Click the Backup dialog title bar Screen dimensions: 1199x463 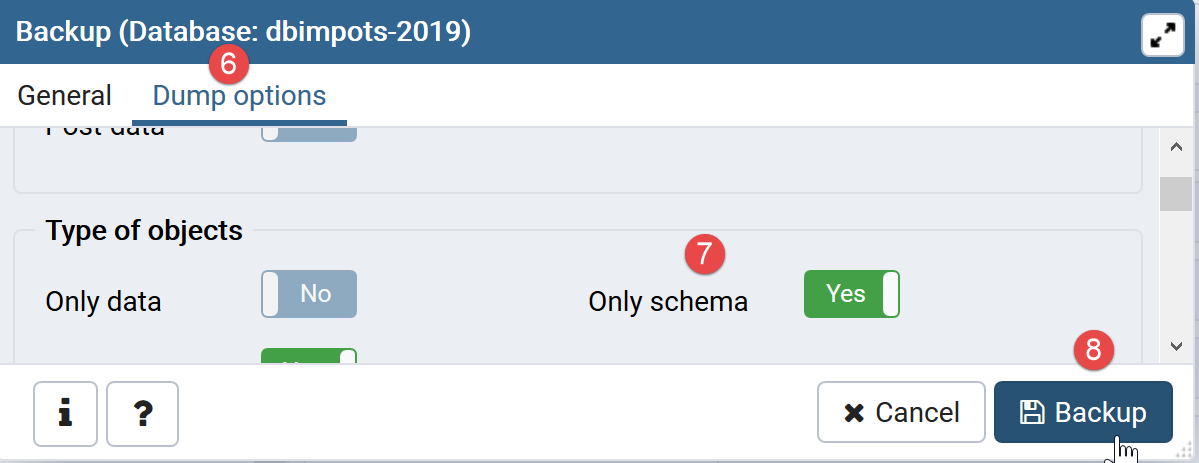(600, 32)
